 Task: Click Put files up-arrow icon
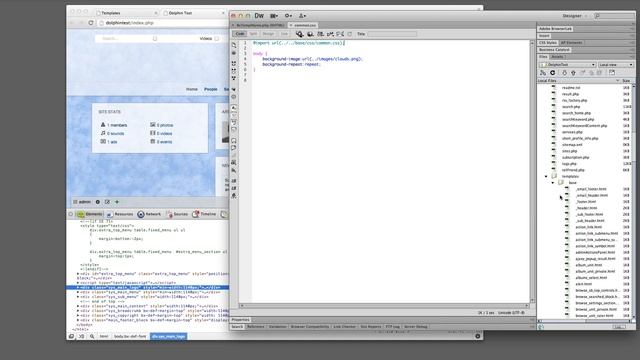point(573,73)
